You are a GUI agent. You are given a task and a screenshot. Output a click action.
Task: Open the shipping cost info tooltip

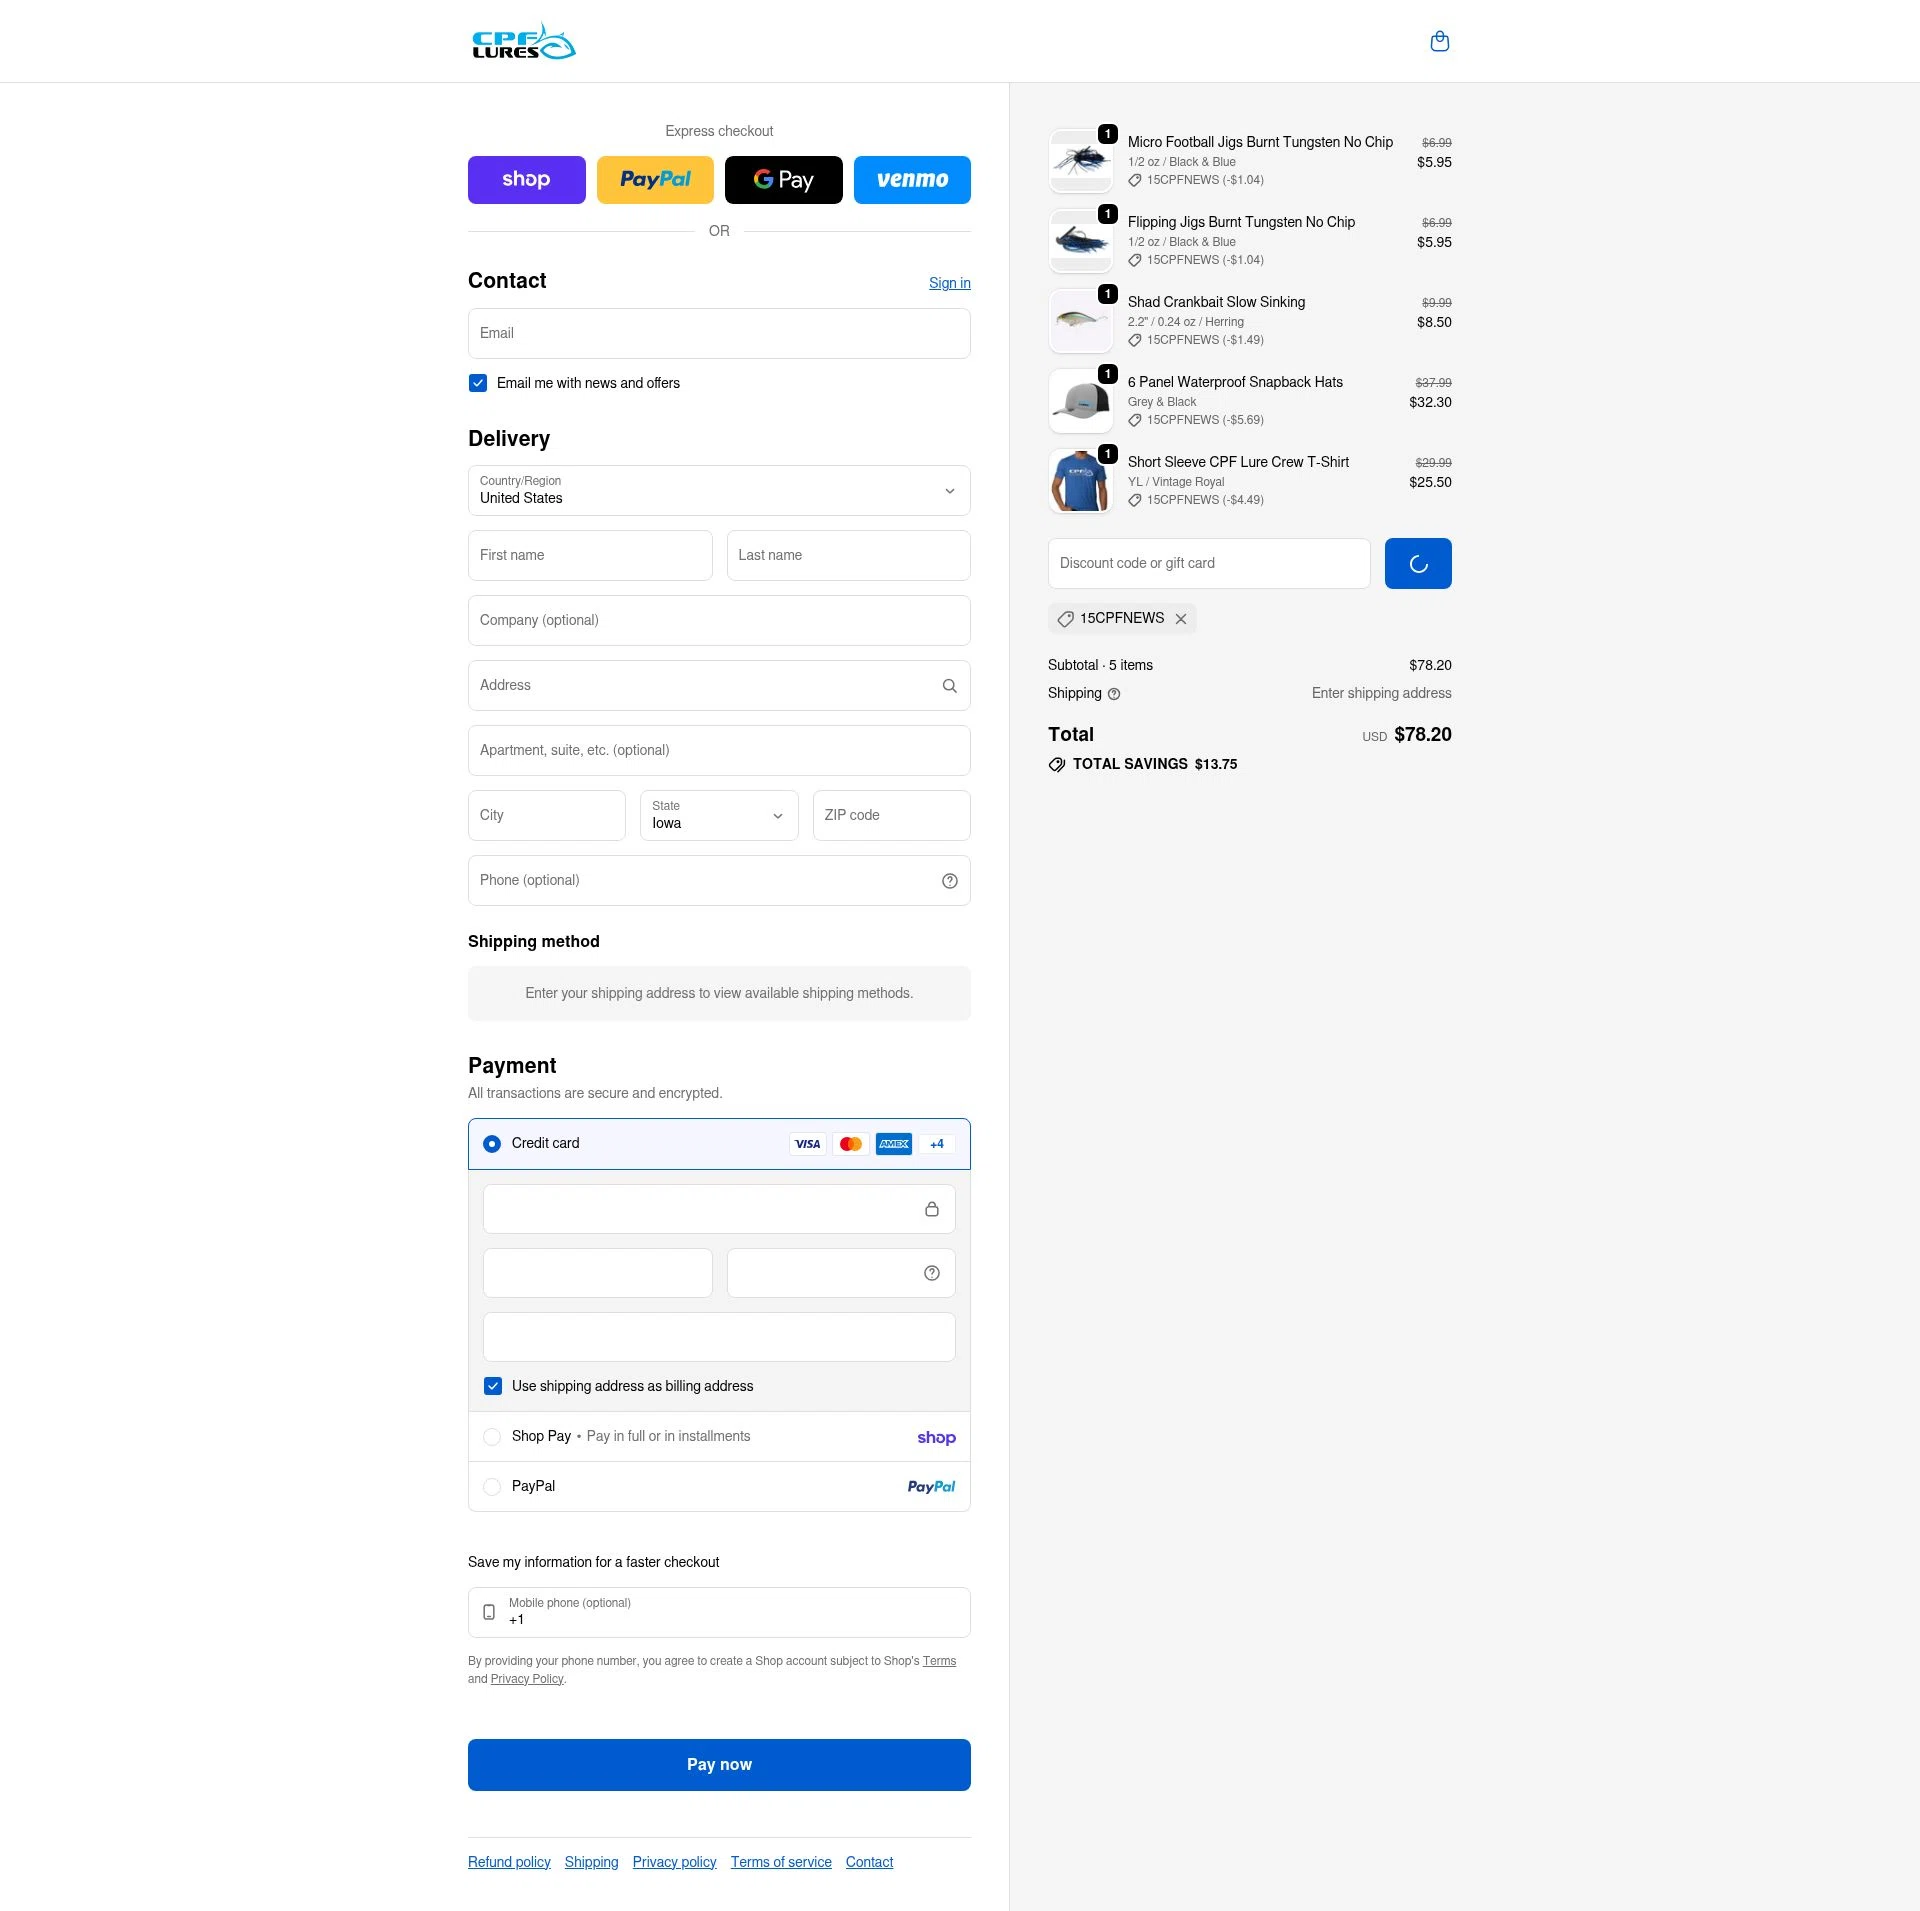(x=1113, y=693)
